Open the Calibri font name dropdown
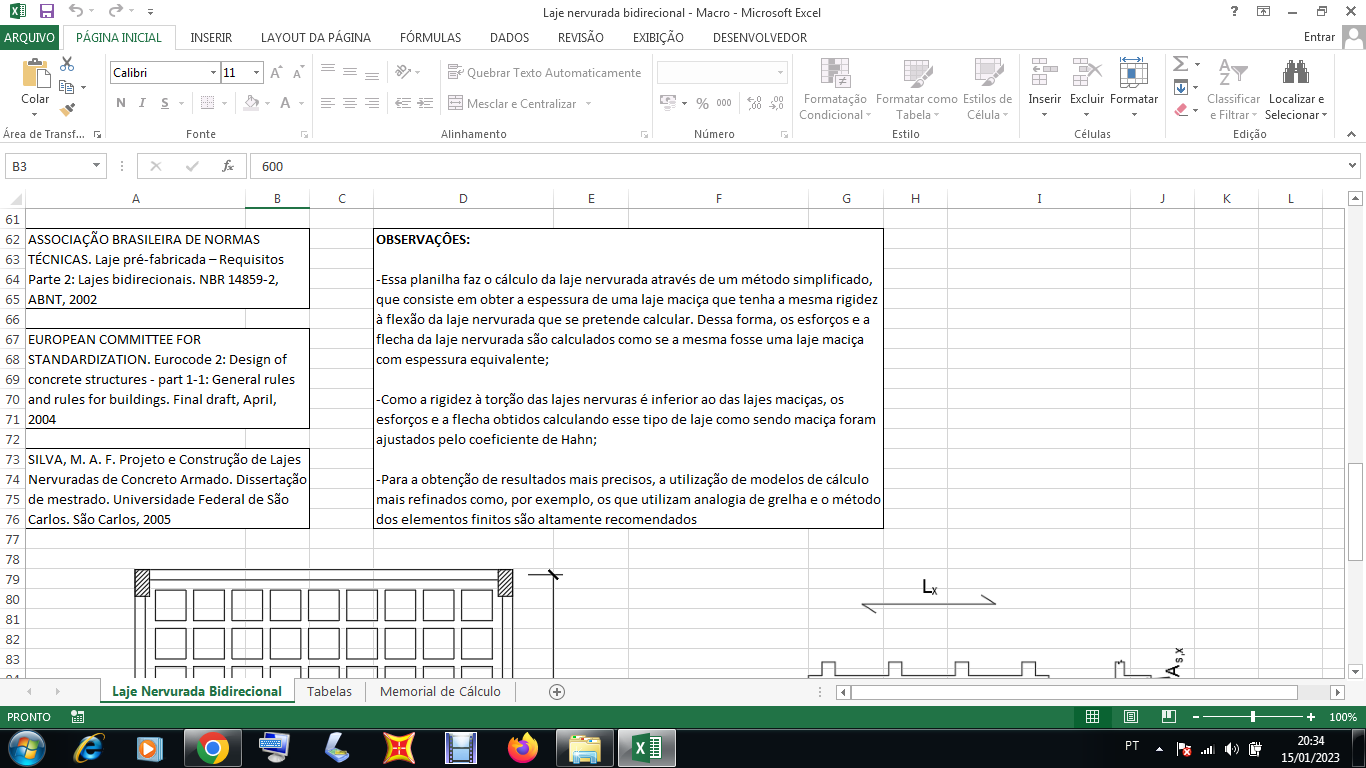This screenshot has height=768, width=1366. [x=213, y=73]
